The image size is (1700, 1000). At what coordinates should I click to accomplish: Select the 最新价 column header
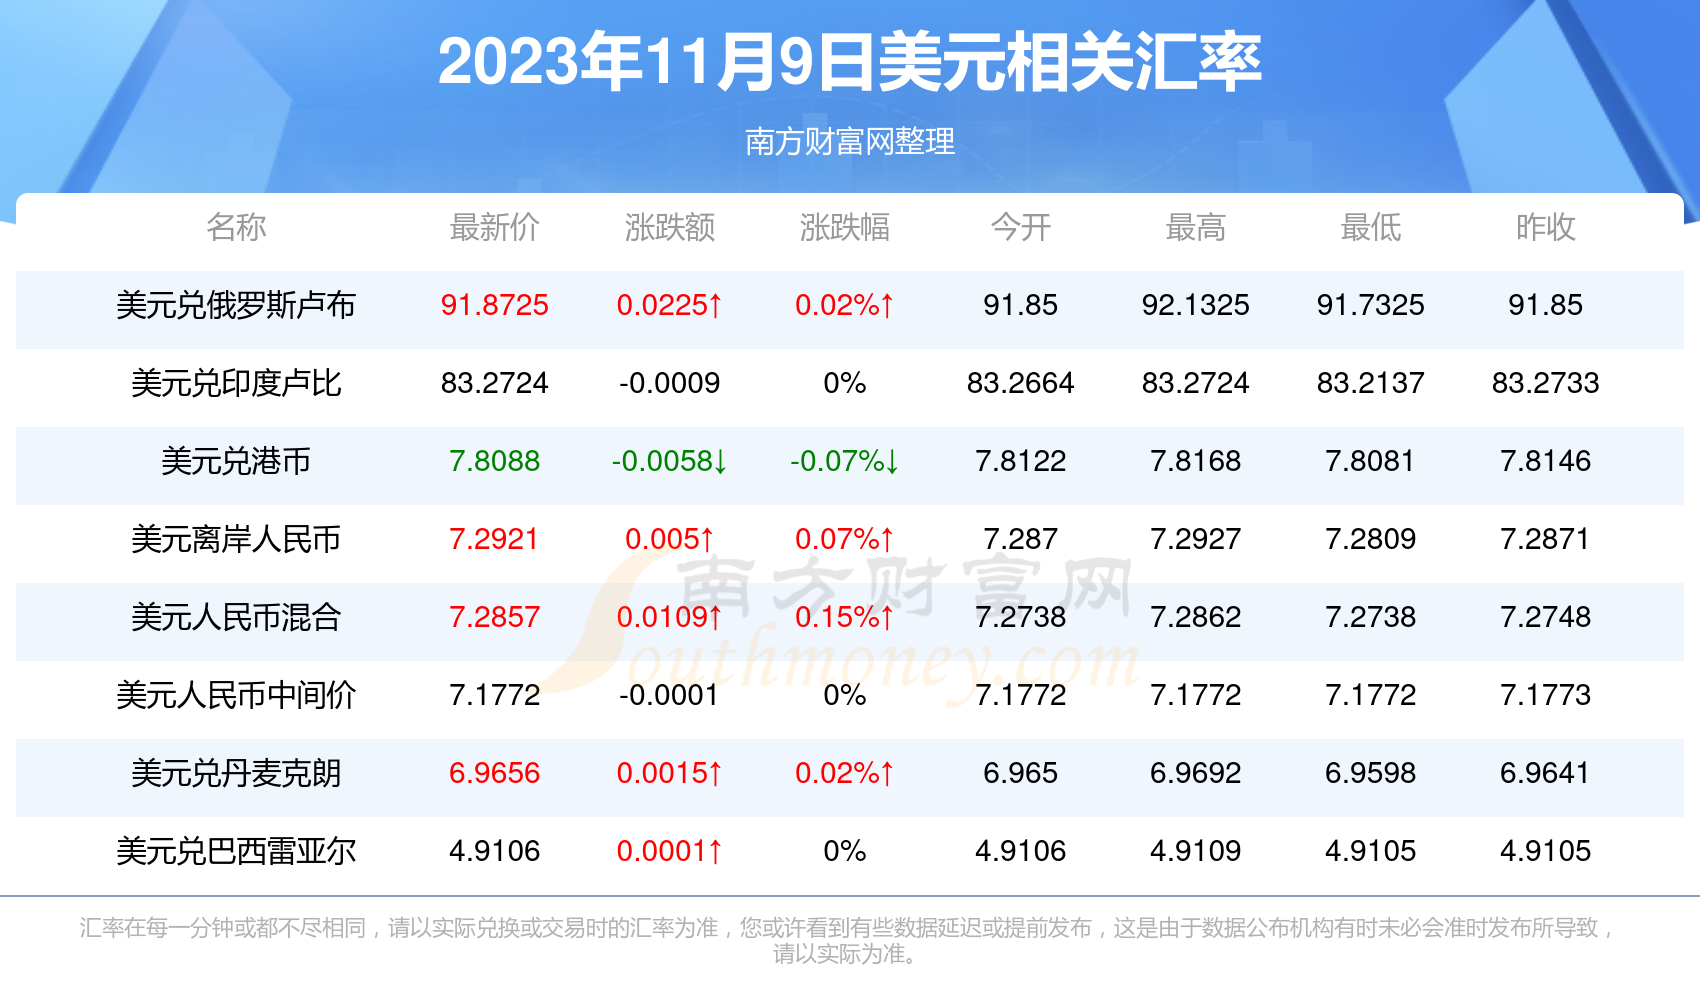tap(495, 227)
